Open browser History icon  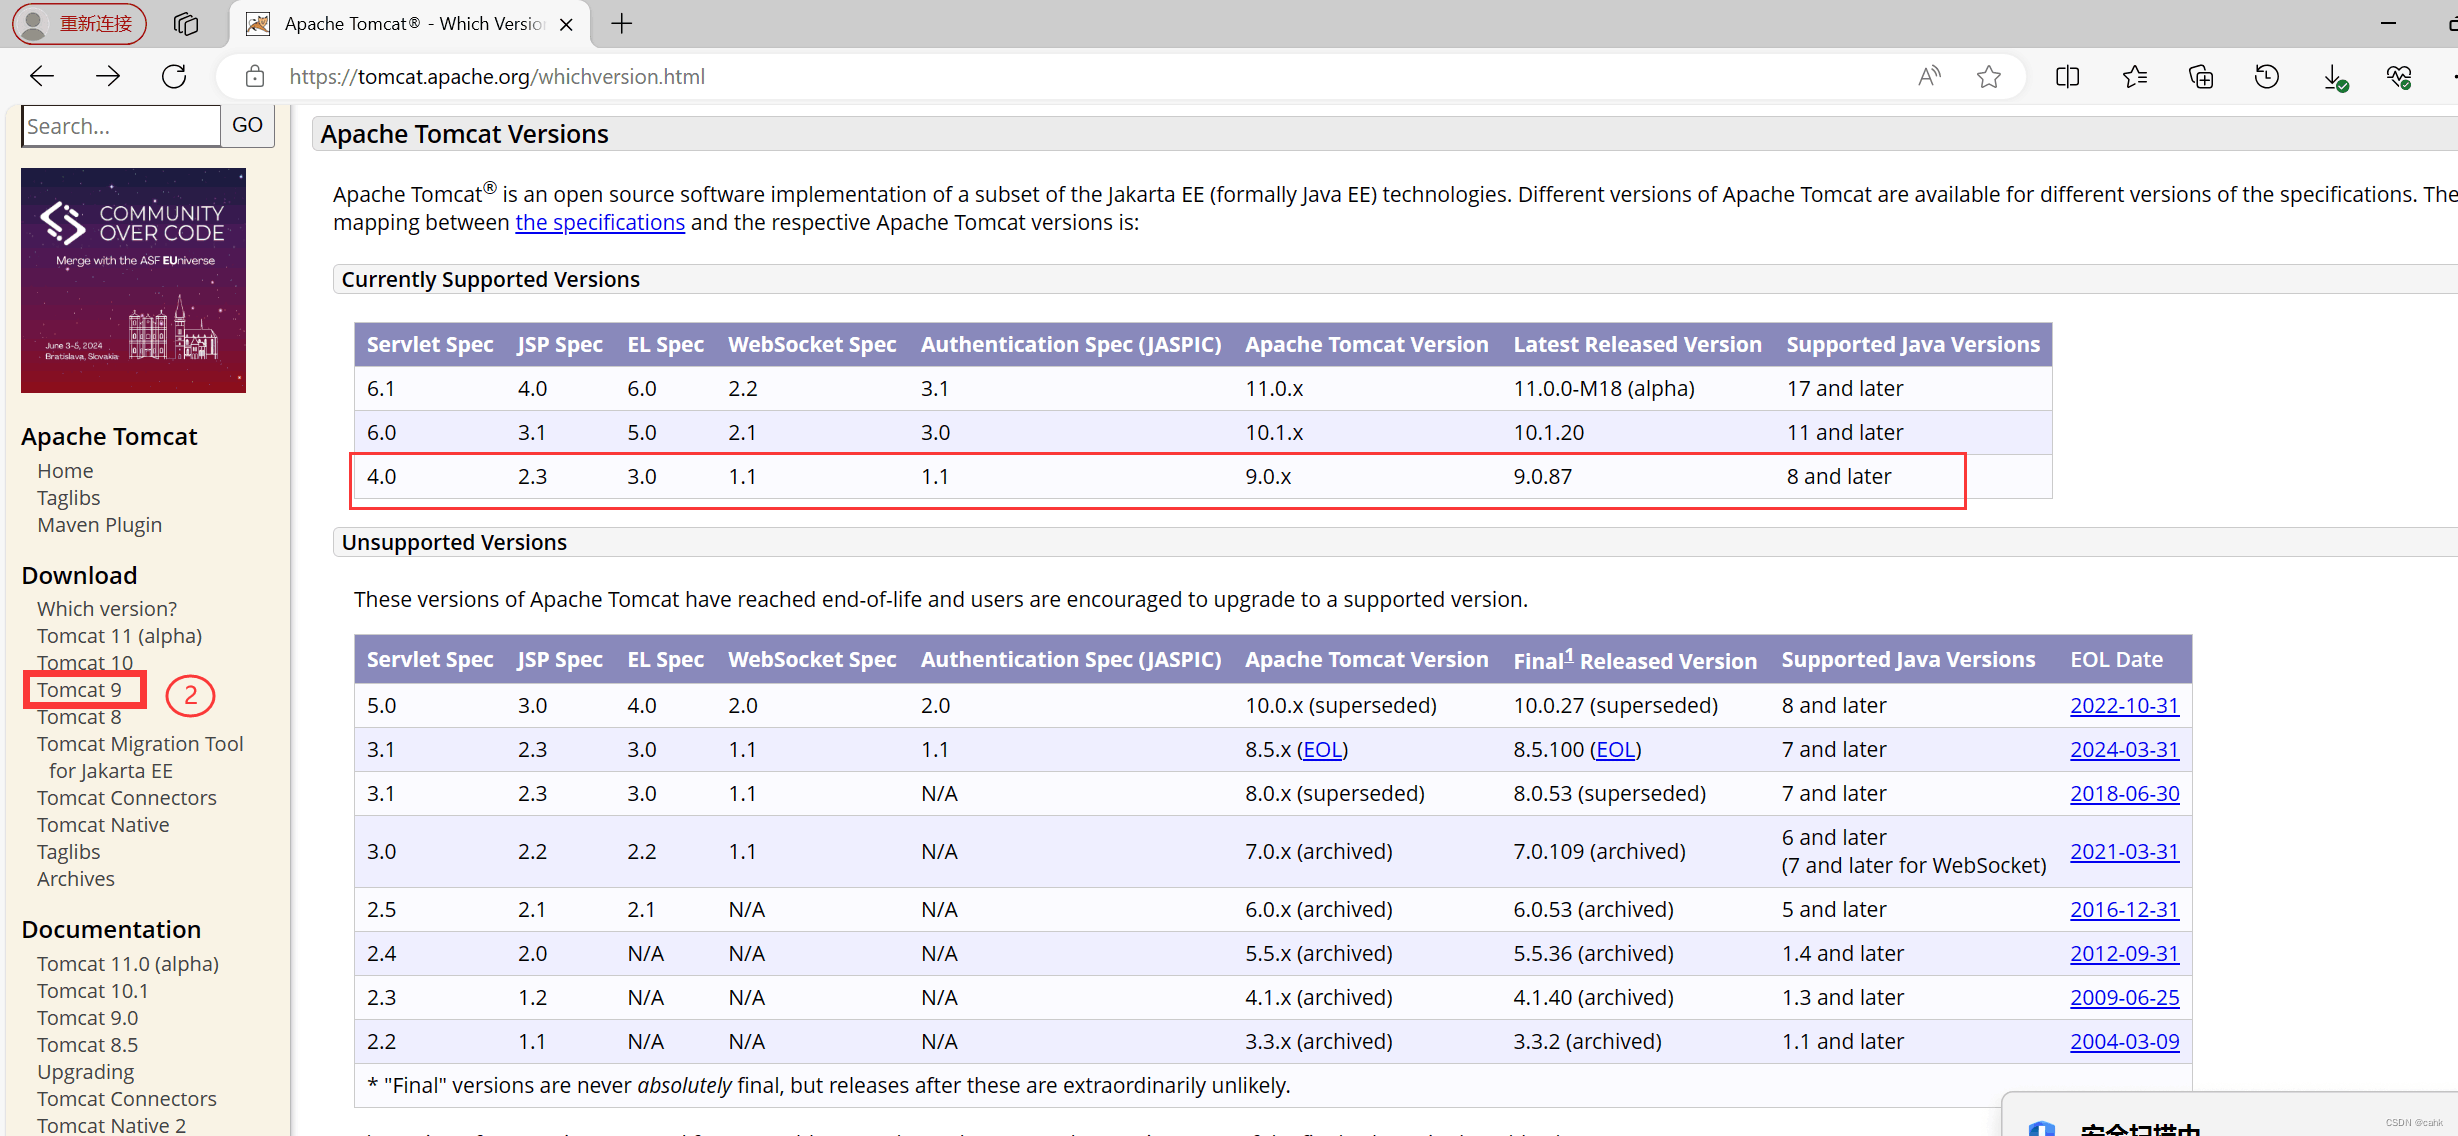pos(2266,76)
